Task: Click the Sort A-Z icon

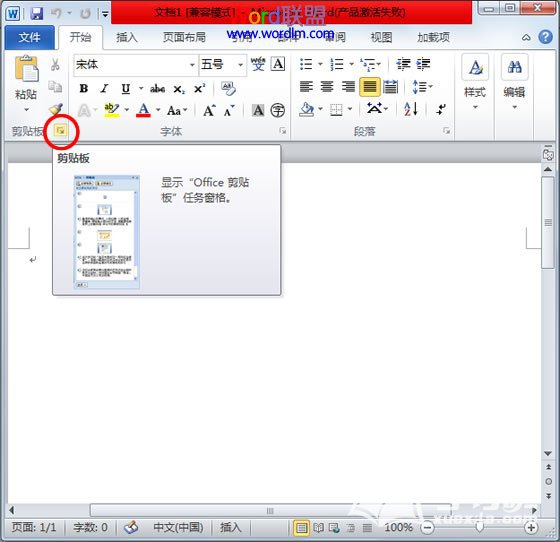Action: pos(411,109)
